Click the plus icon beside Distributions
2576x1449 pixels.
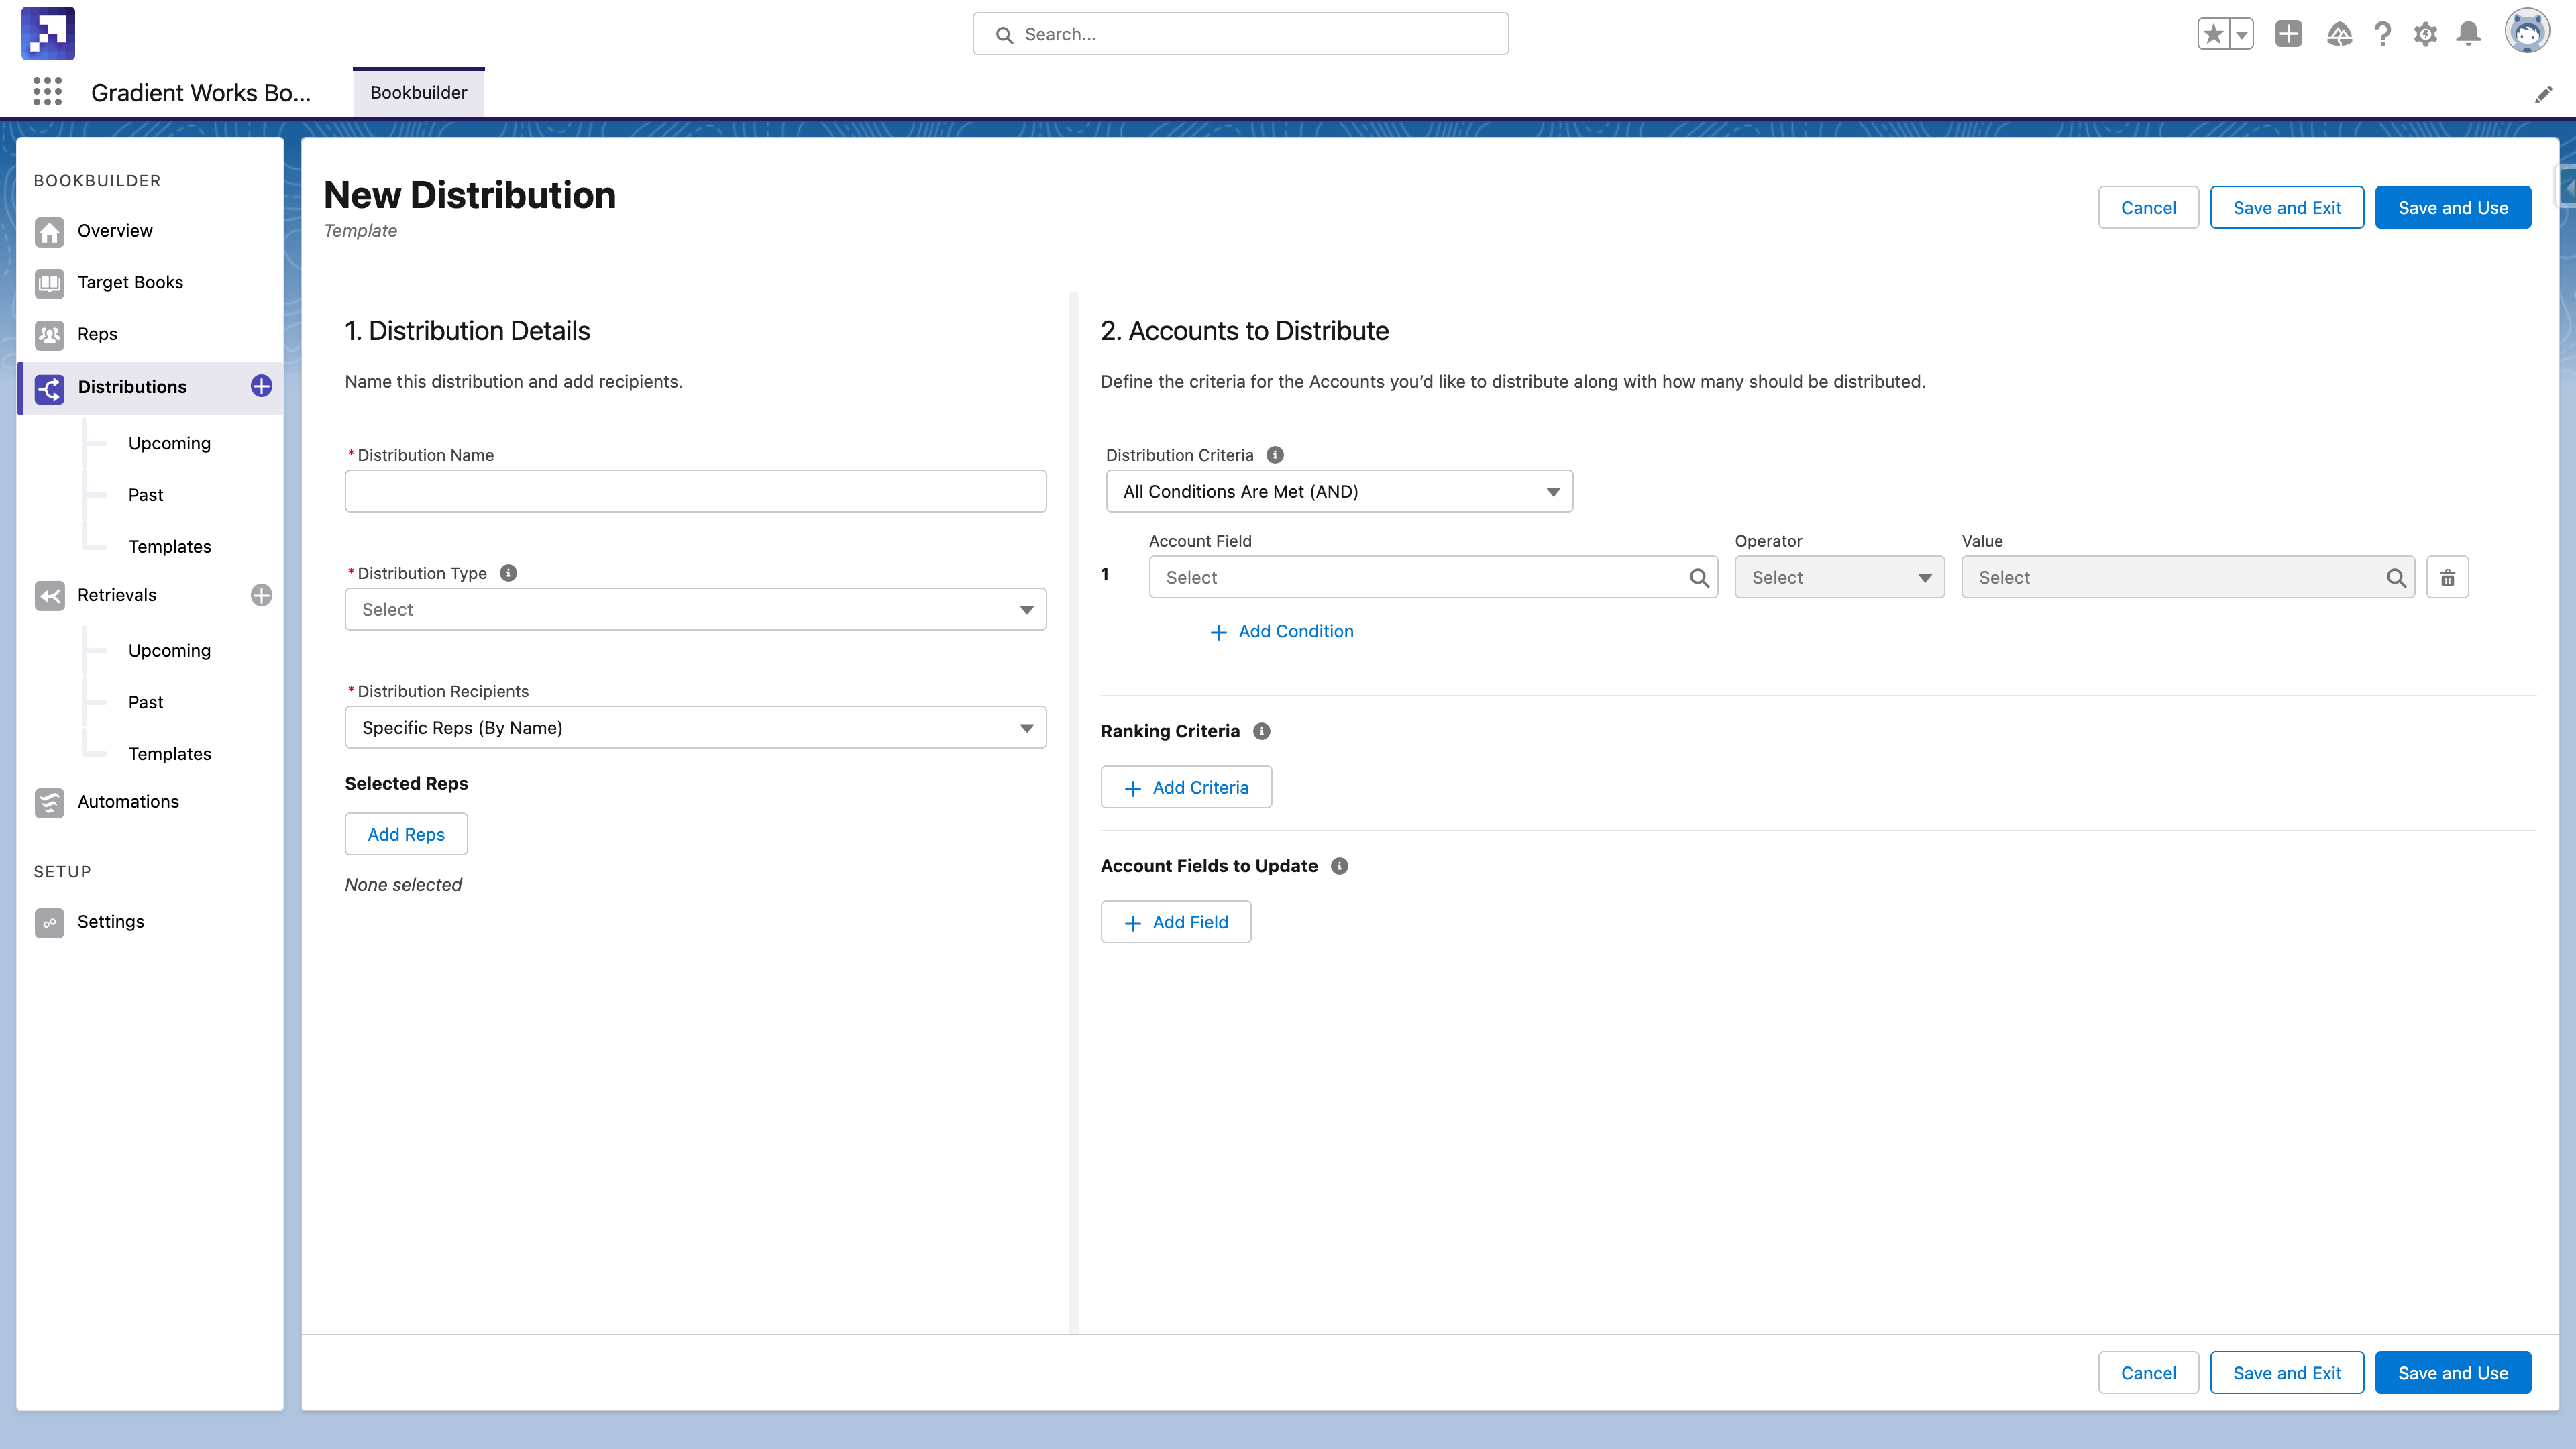tap(261, 386)
